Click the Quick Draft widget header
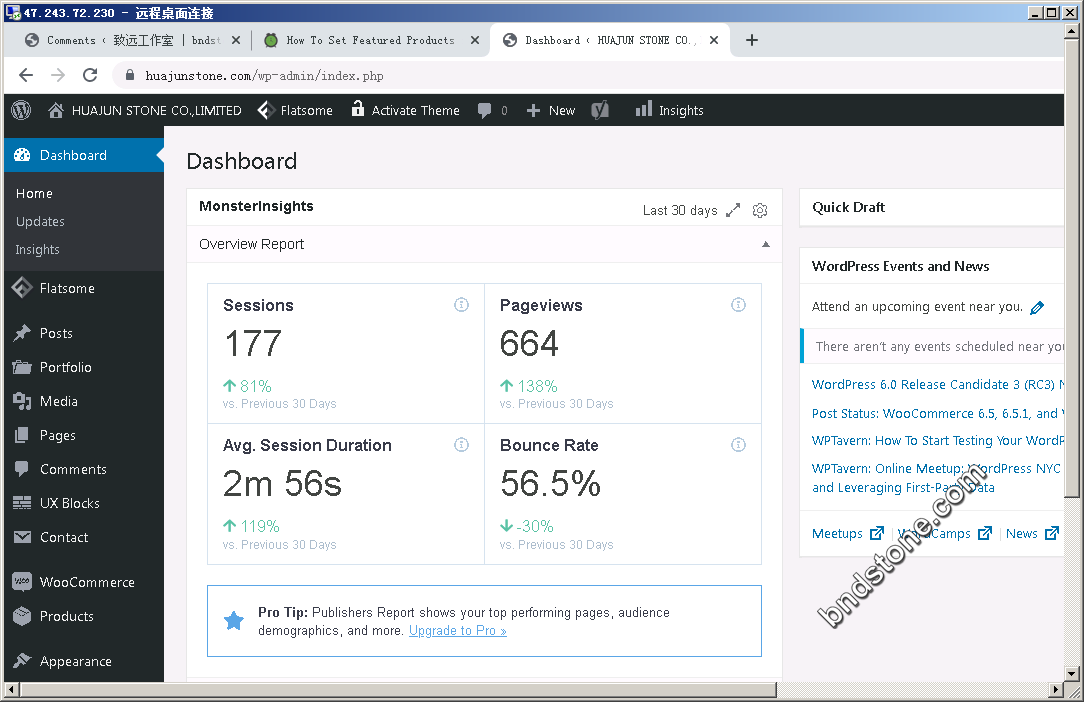 pos(931,207)
